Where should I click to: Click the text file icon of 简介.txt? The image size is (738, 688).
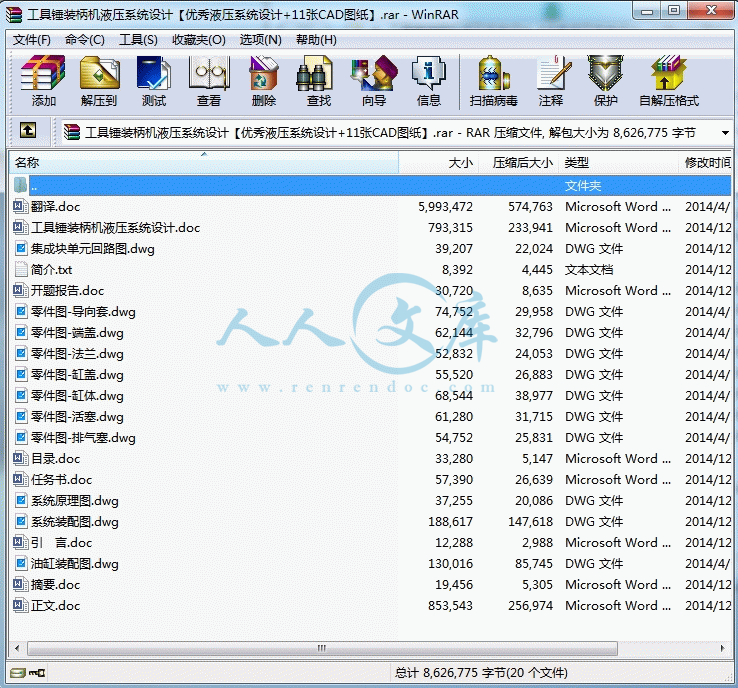[x=20, y=269]
